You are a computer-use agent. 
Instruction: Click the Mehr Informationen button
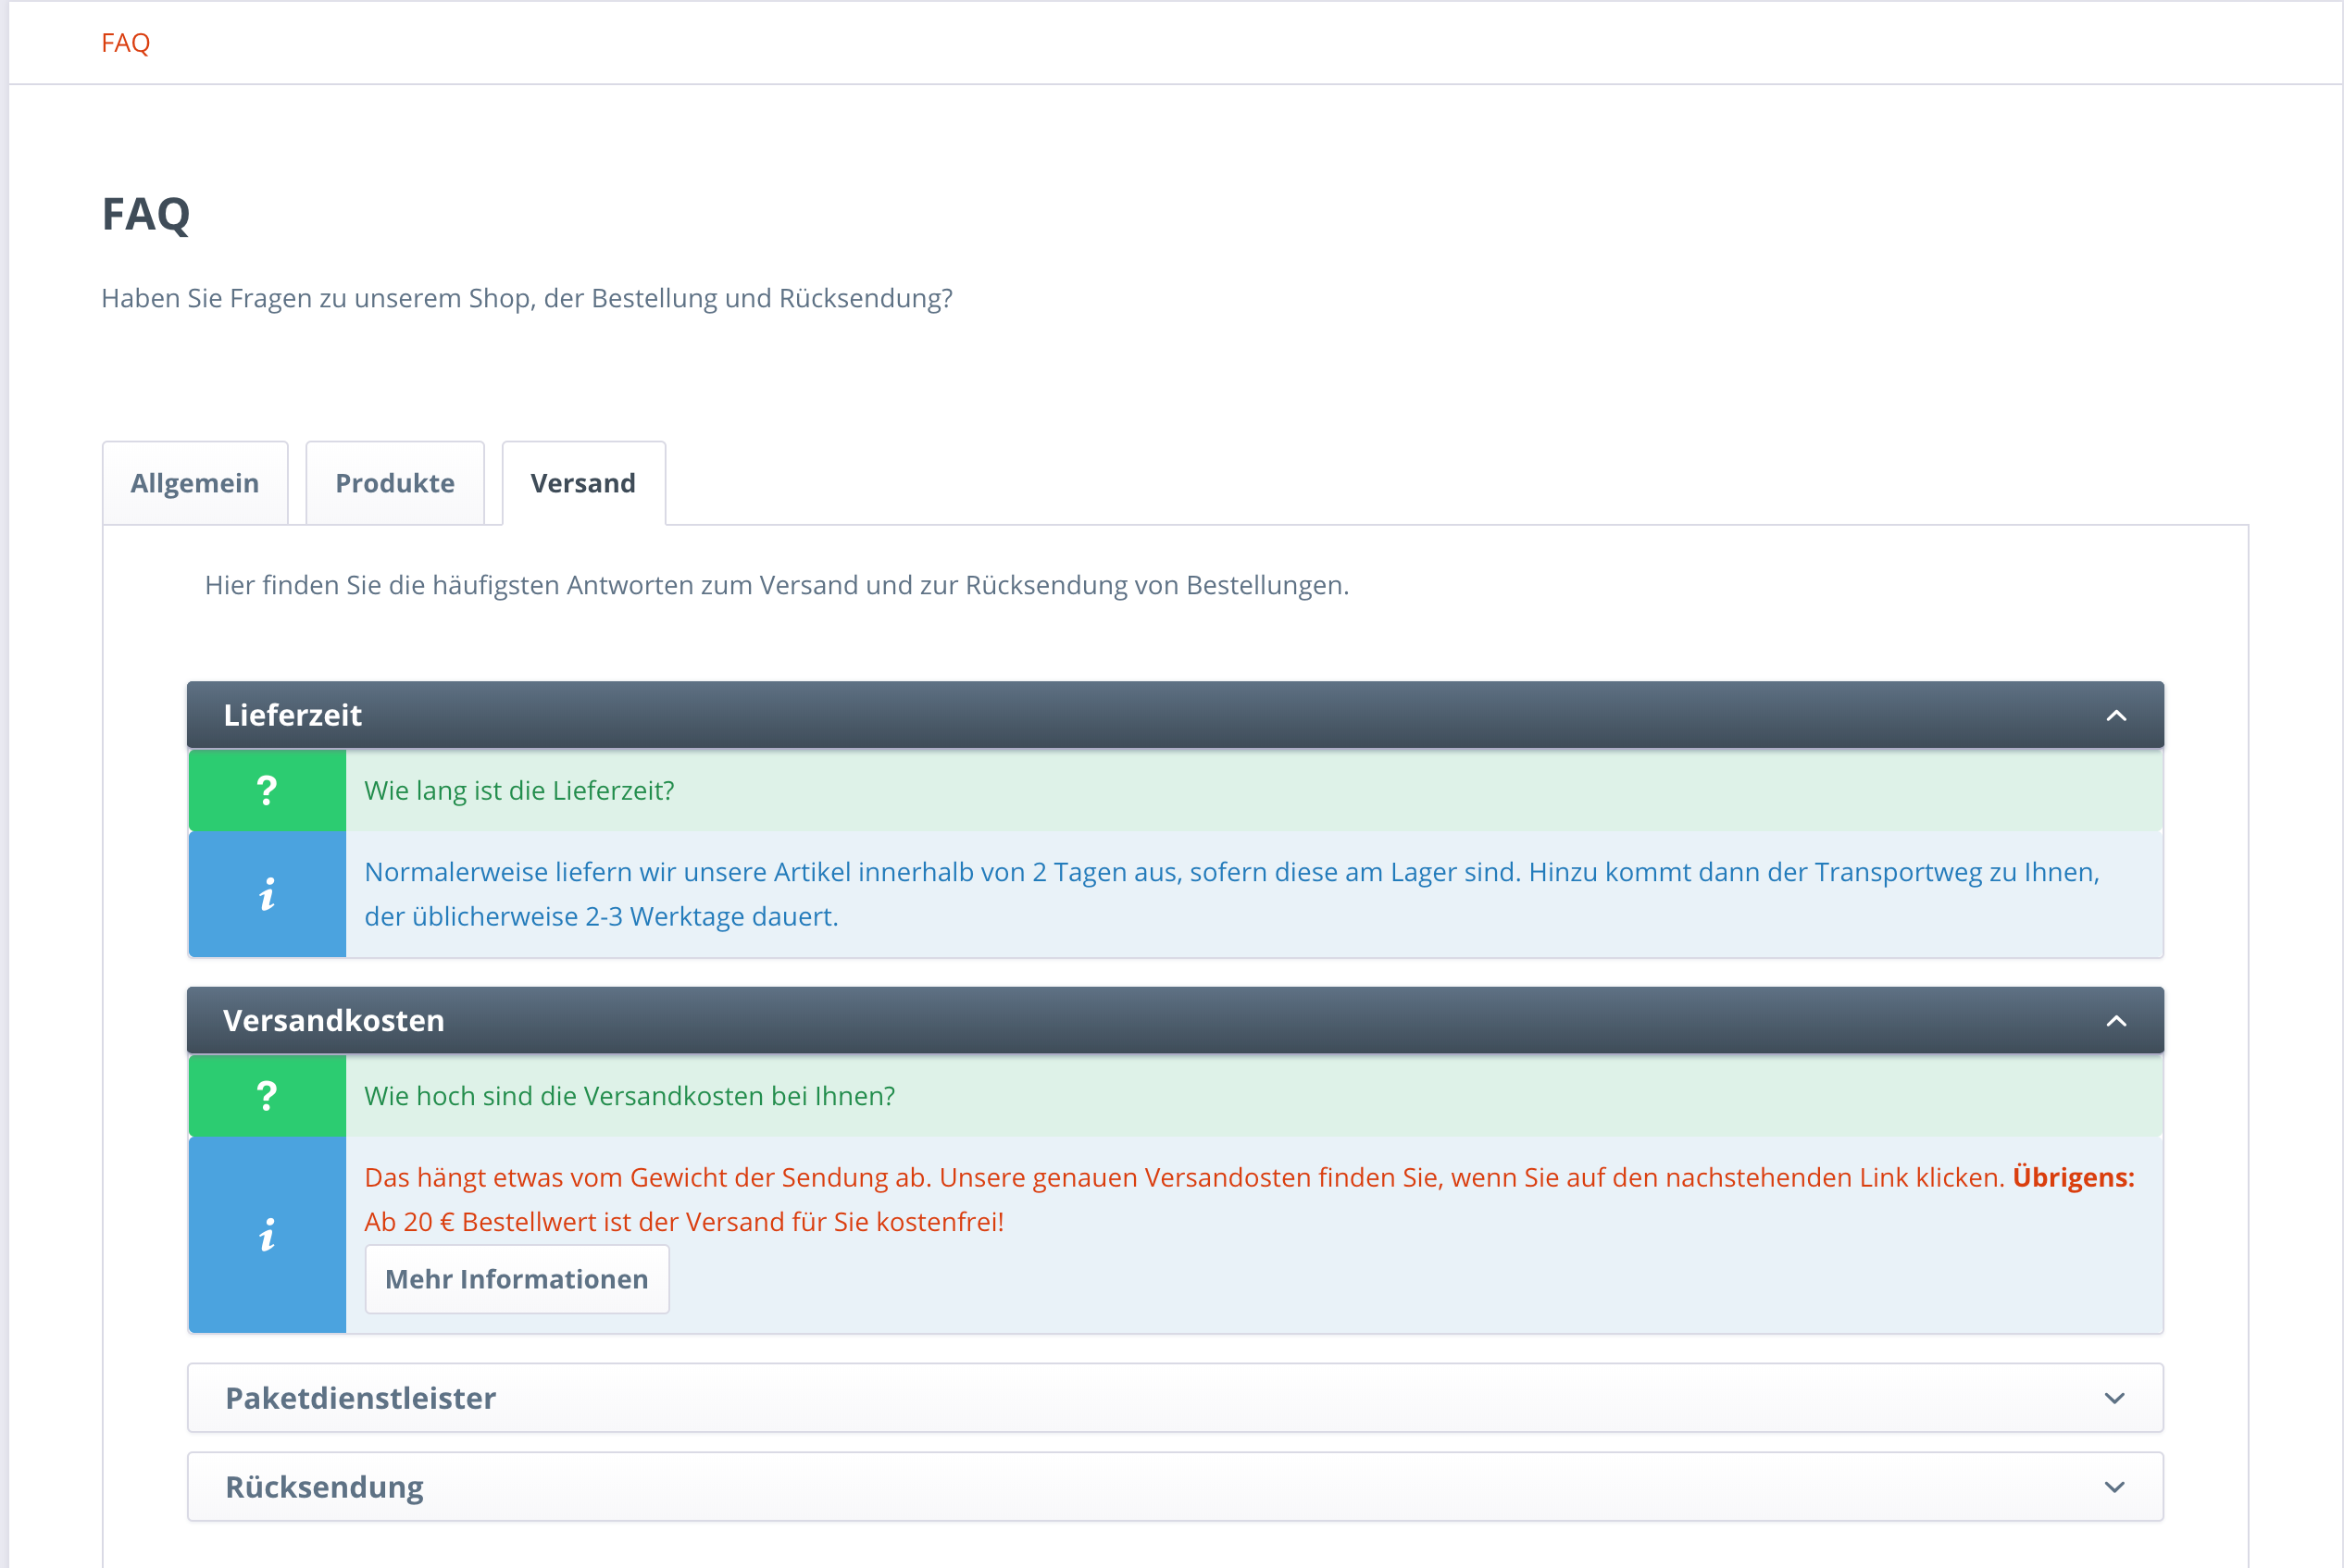[517, 1279]
